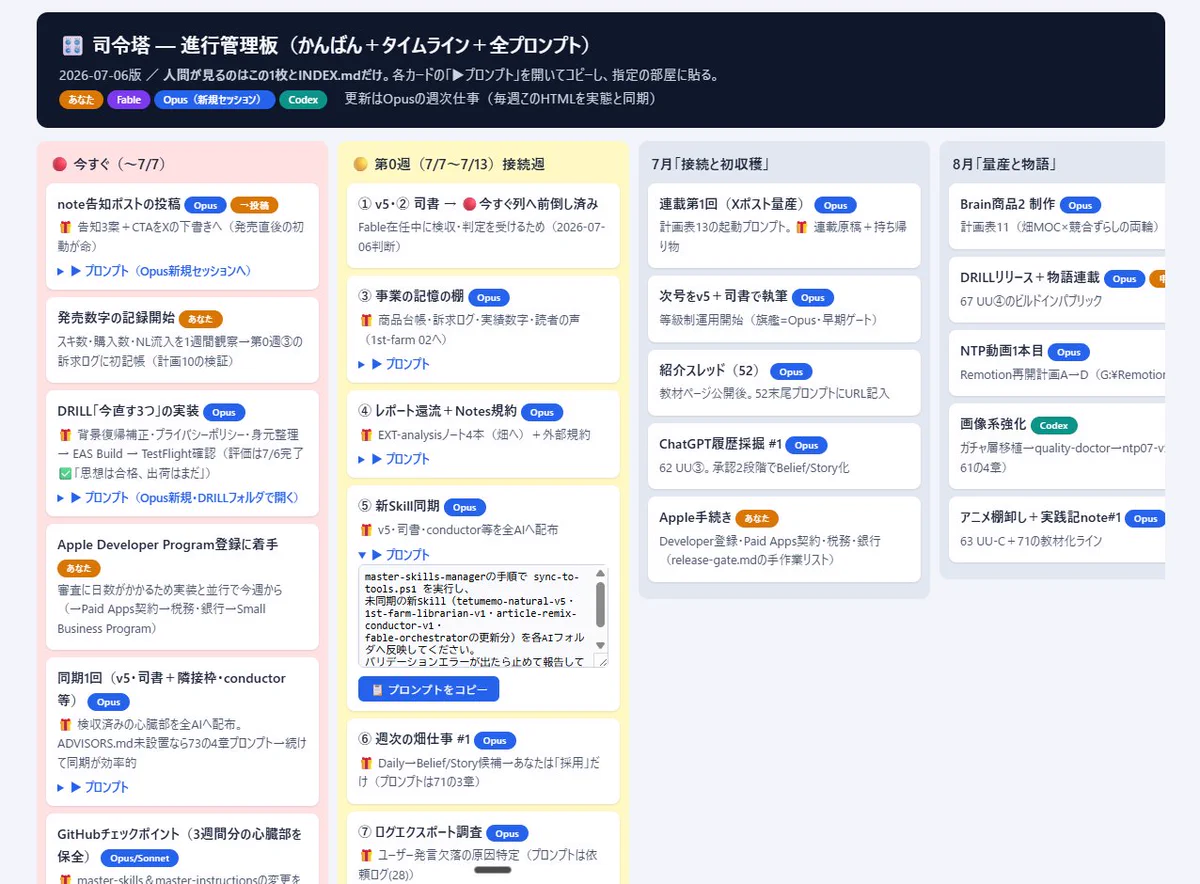
Task: Click the あなた legend badge in the header
Action: click(81, 100)
